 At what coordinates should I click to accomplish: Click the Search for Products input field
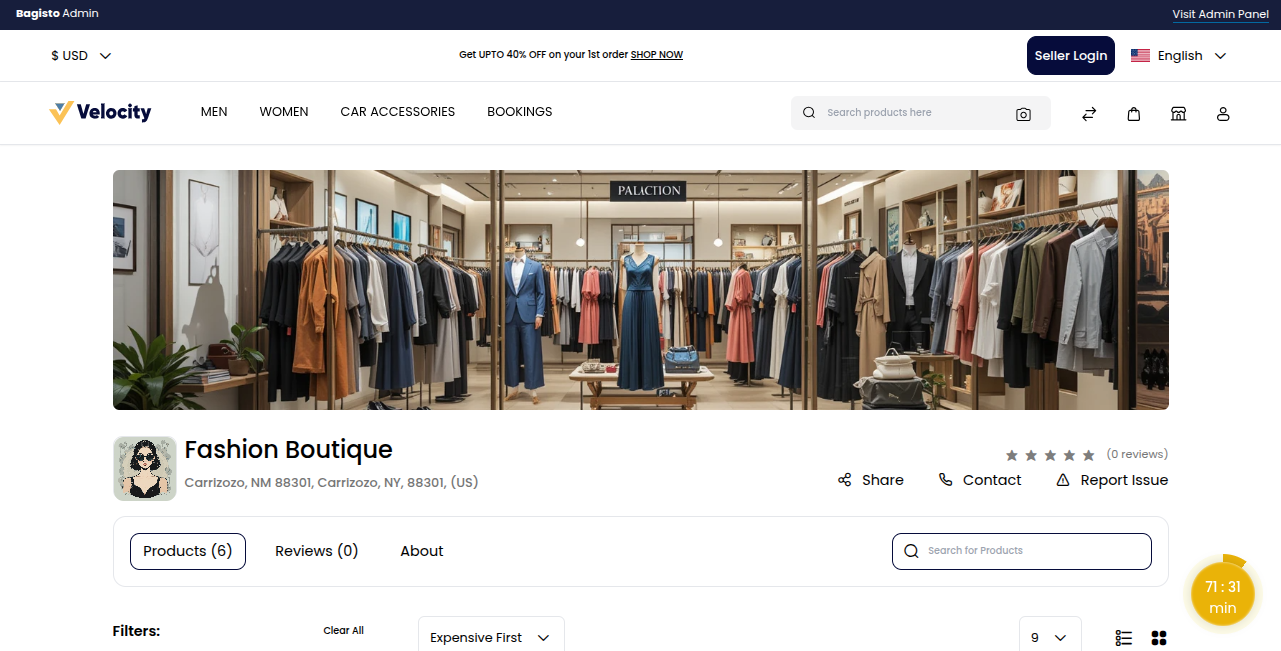[1021, 551]
